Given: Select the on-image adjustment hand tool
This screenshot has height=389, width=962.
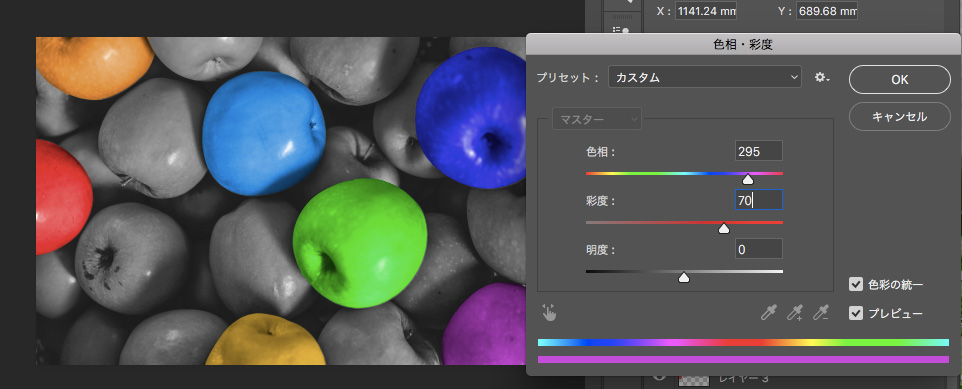Looking at the screenshot, I should point(549,313).
